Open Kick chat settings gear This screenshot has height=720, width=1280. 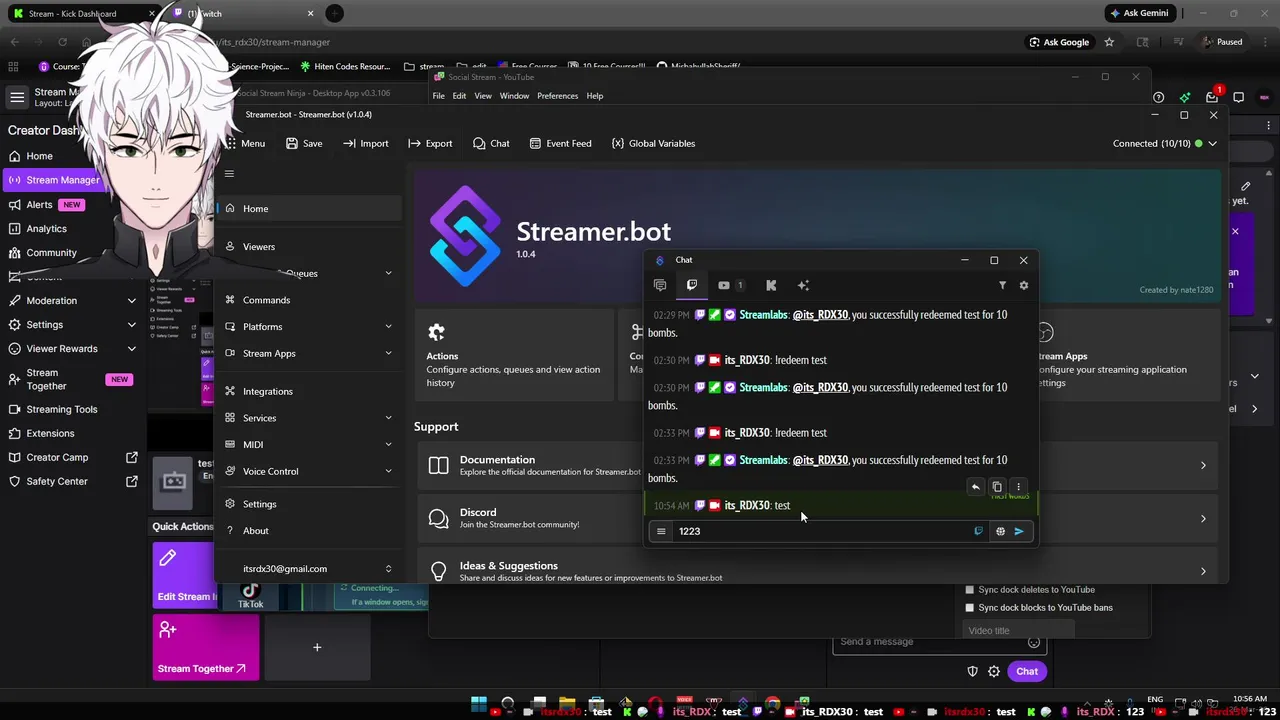(994, 671)
